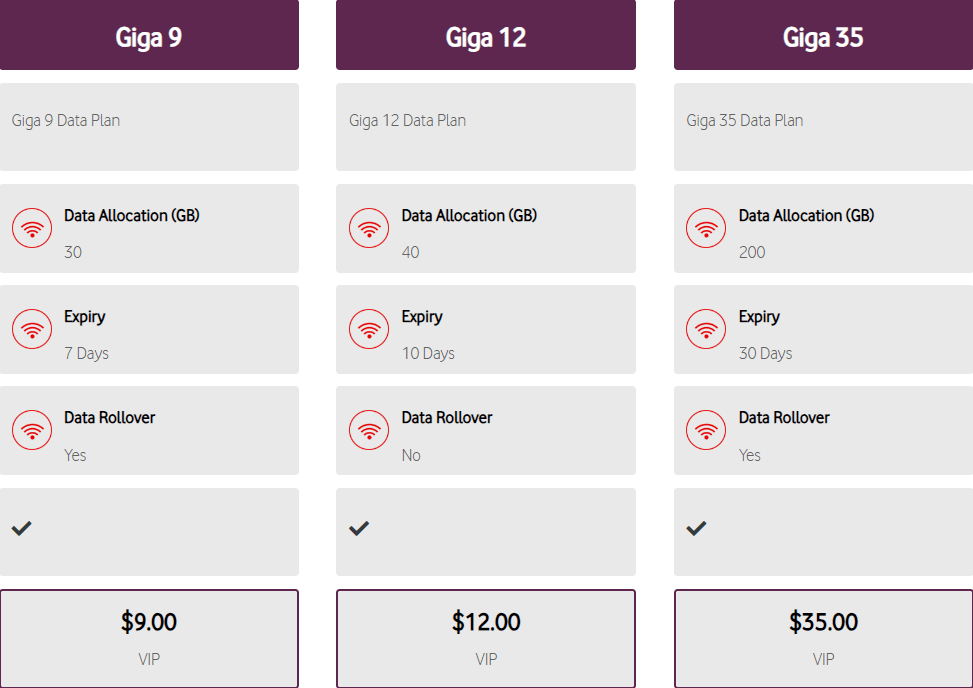
Task: Click the Expiry wifi icon under Giga 9
Action: tap(32, 329)
